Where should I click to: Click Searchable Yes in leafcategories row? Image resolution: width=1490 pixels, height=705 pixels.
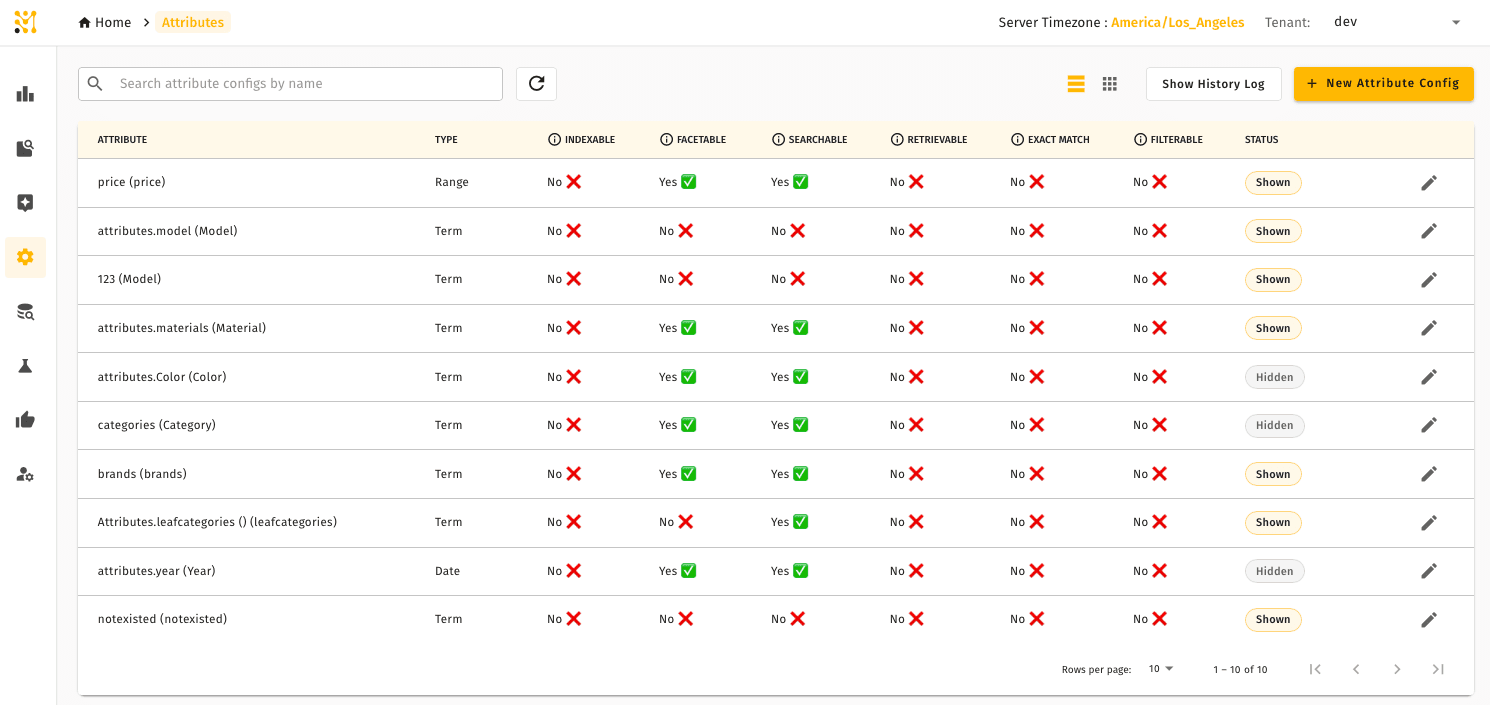(x=789, y=522)
